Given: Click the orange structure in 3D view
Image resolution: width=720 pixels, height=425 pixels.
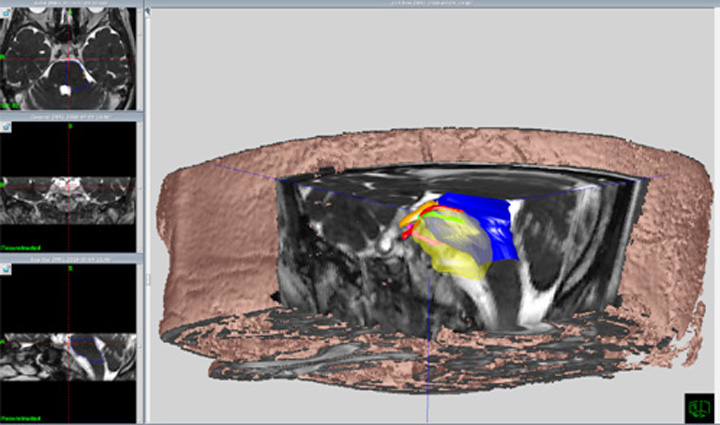Looking at the screenshot, I should (417, 214).
